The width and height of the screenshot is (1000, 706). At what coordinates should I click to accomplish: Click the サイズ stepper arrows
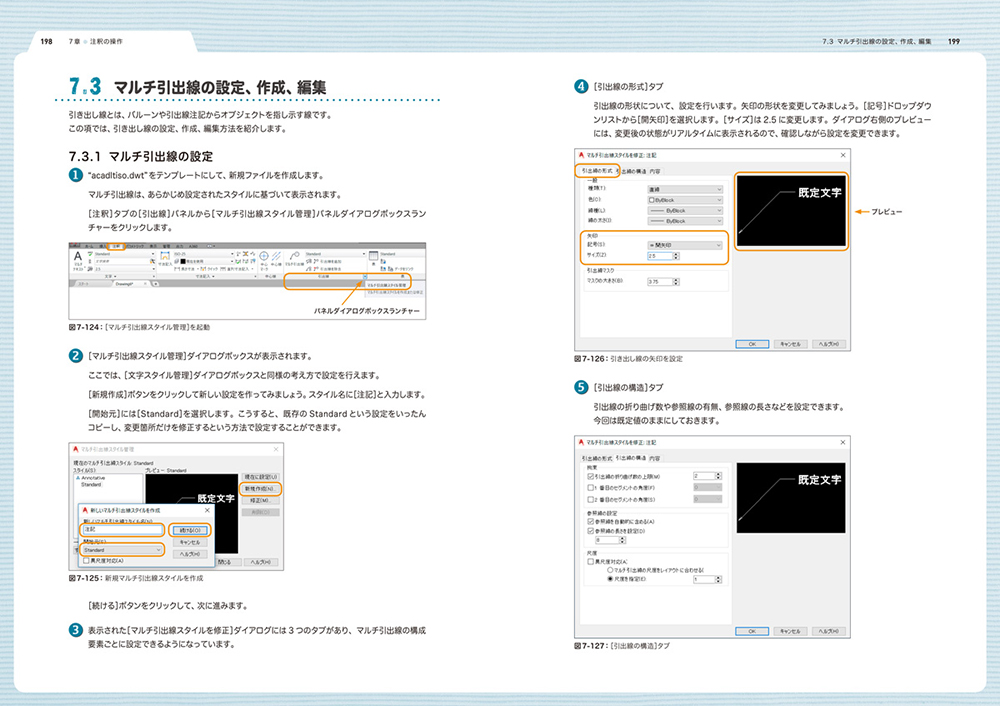676,256
